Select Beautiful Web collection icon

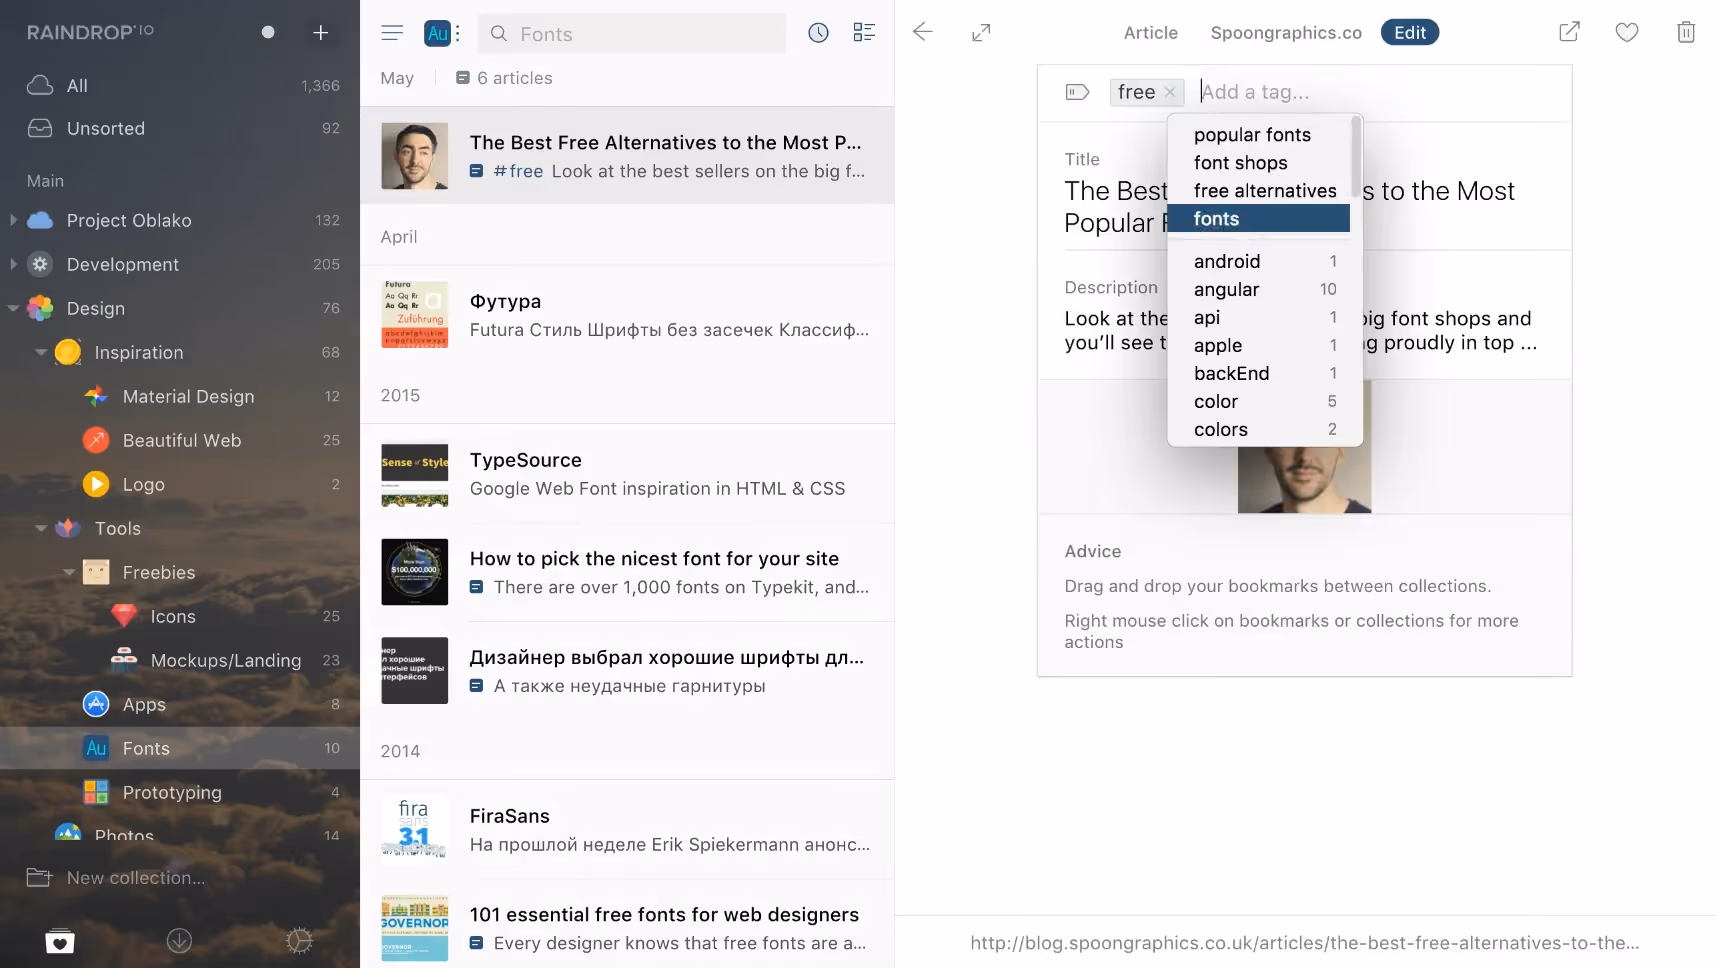96,440
